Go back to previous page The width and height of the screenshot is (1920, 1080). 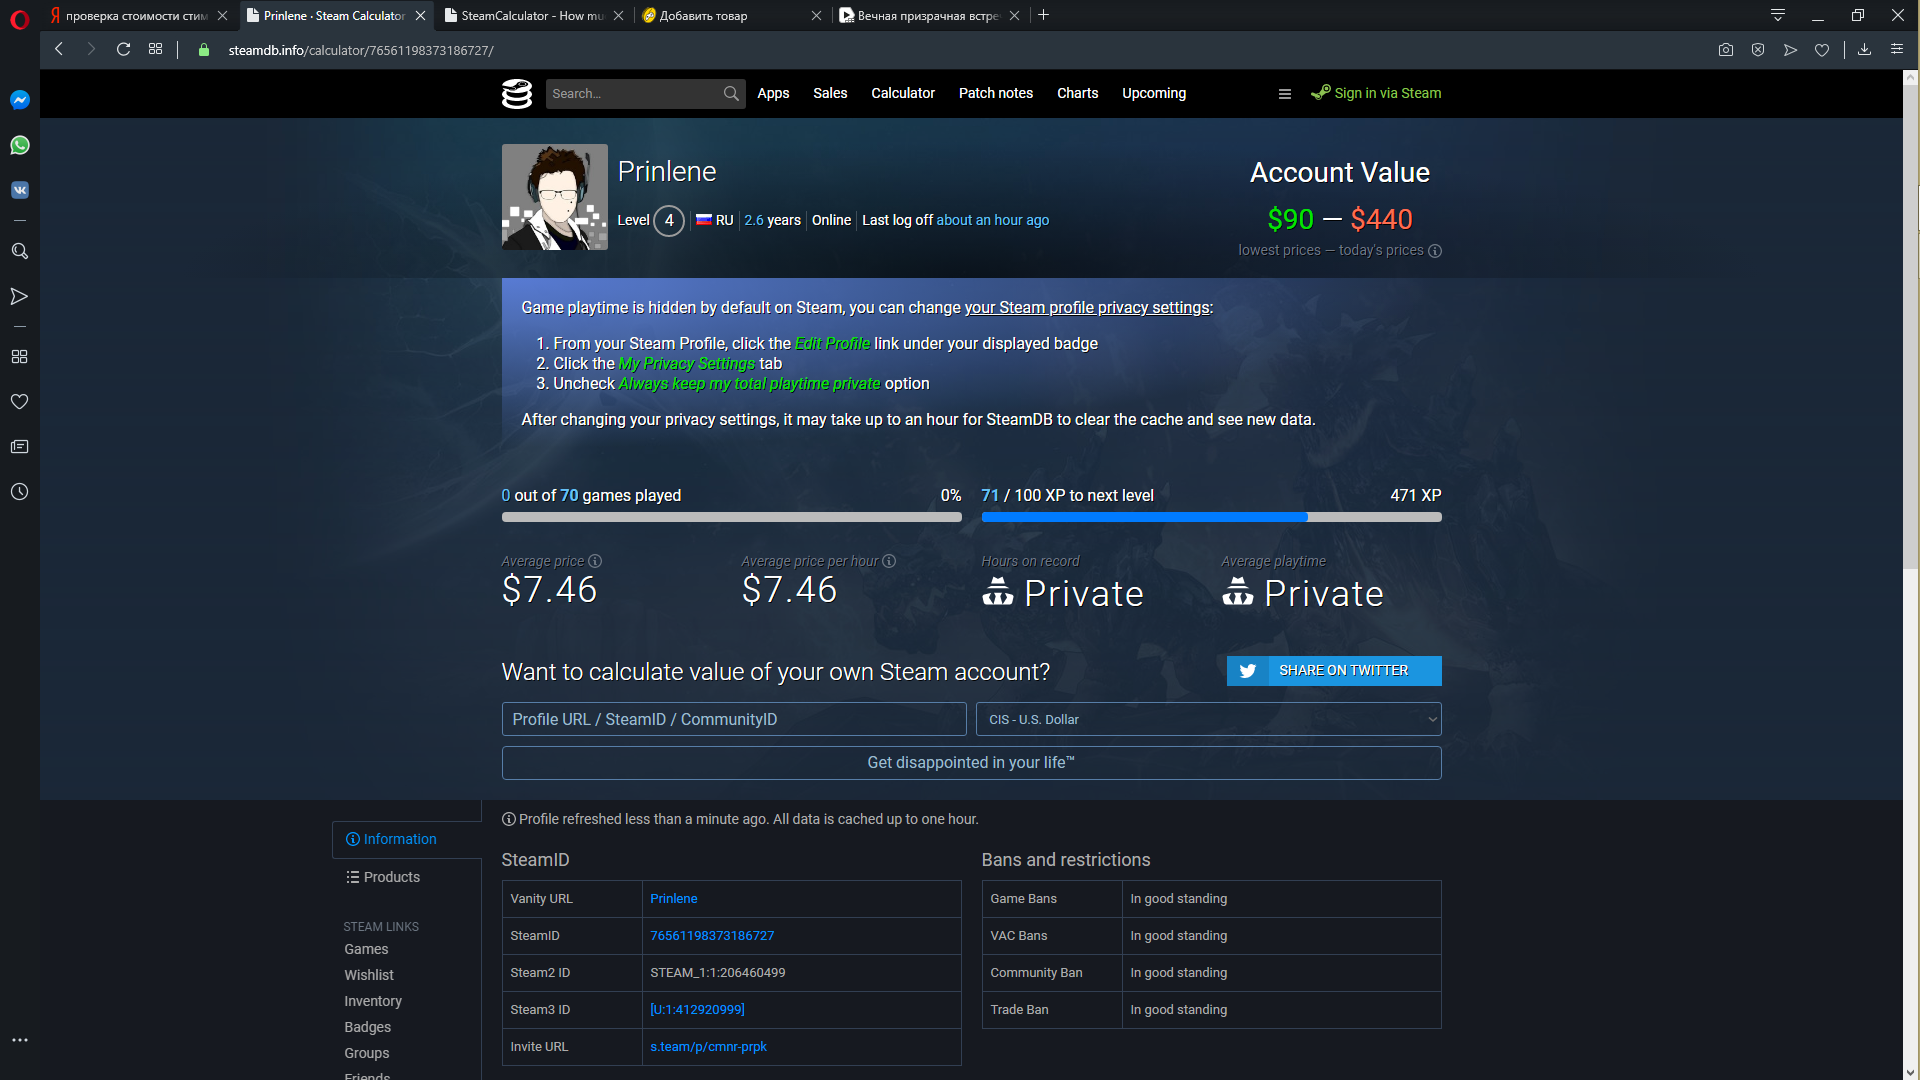(59, 49)
